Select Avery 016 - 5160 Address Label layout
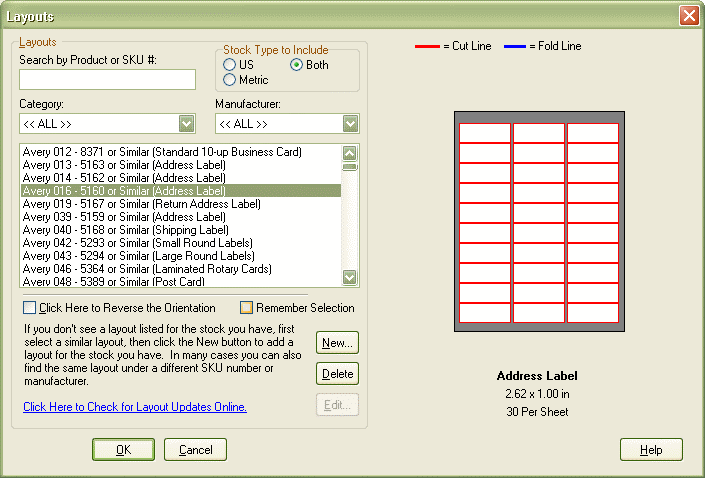Viewport: 705px width, 478px height. (181, 191)
